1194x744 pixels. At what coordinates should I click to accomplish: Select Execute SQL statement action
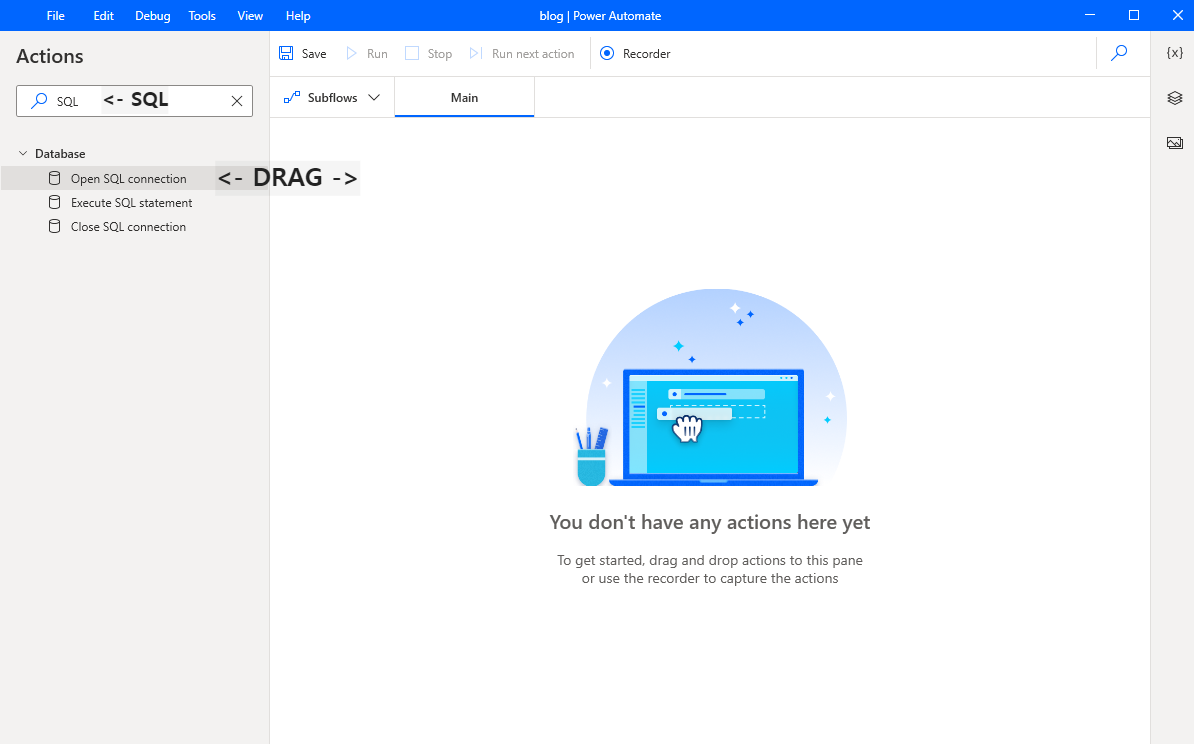coord(132,203)
